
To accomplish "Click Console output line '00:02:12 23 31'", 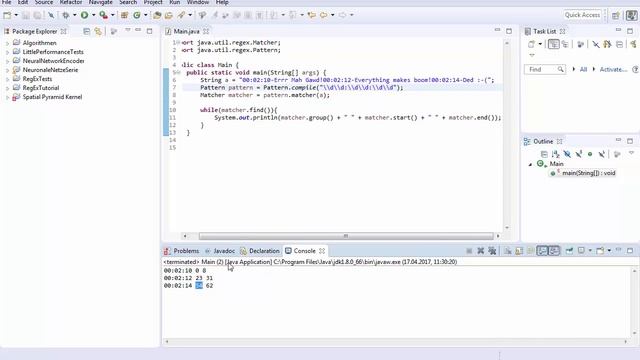I will [x=188, y=278].
